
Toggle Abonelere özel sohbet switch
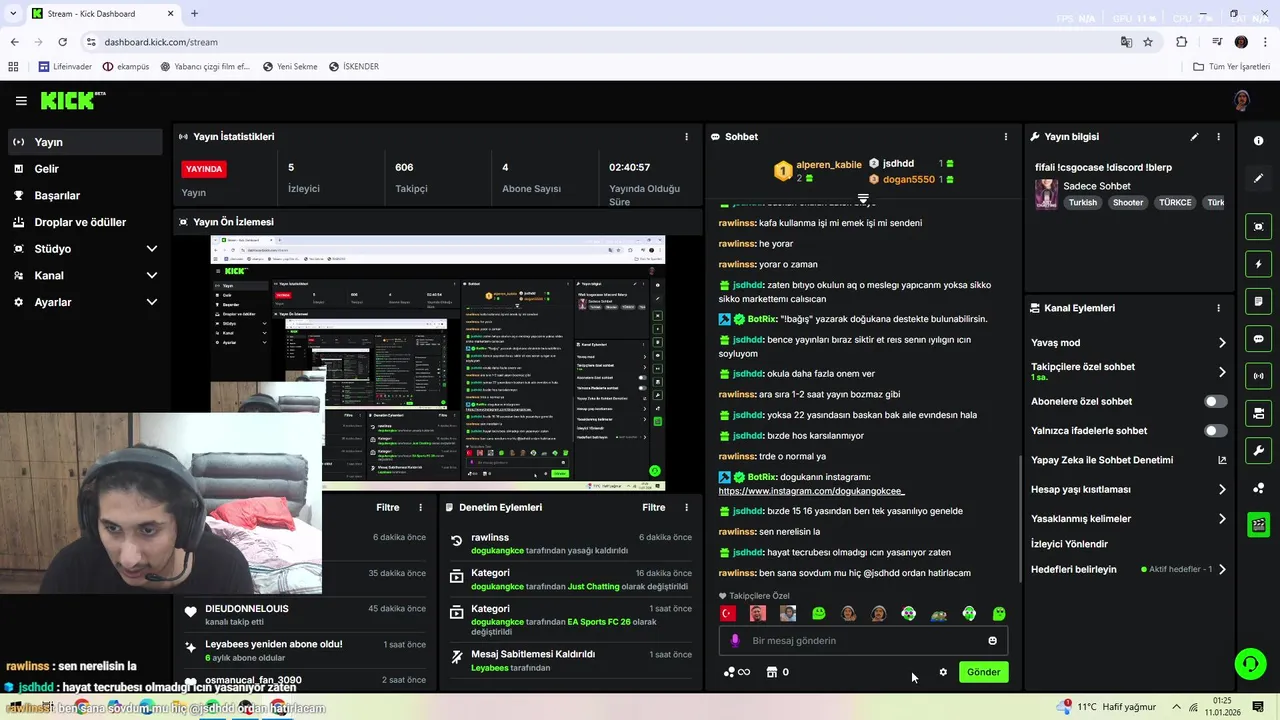point(1215,402)
